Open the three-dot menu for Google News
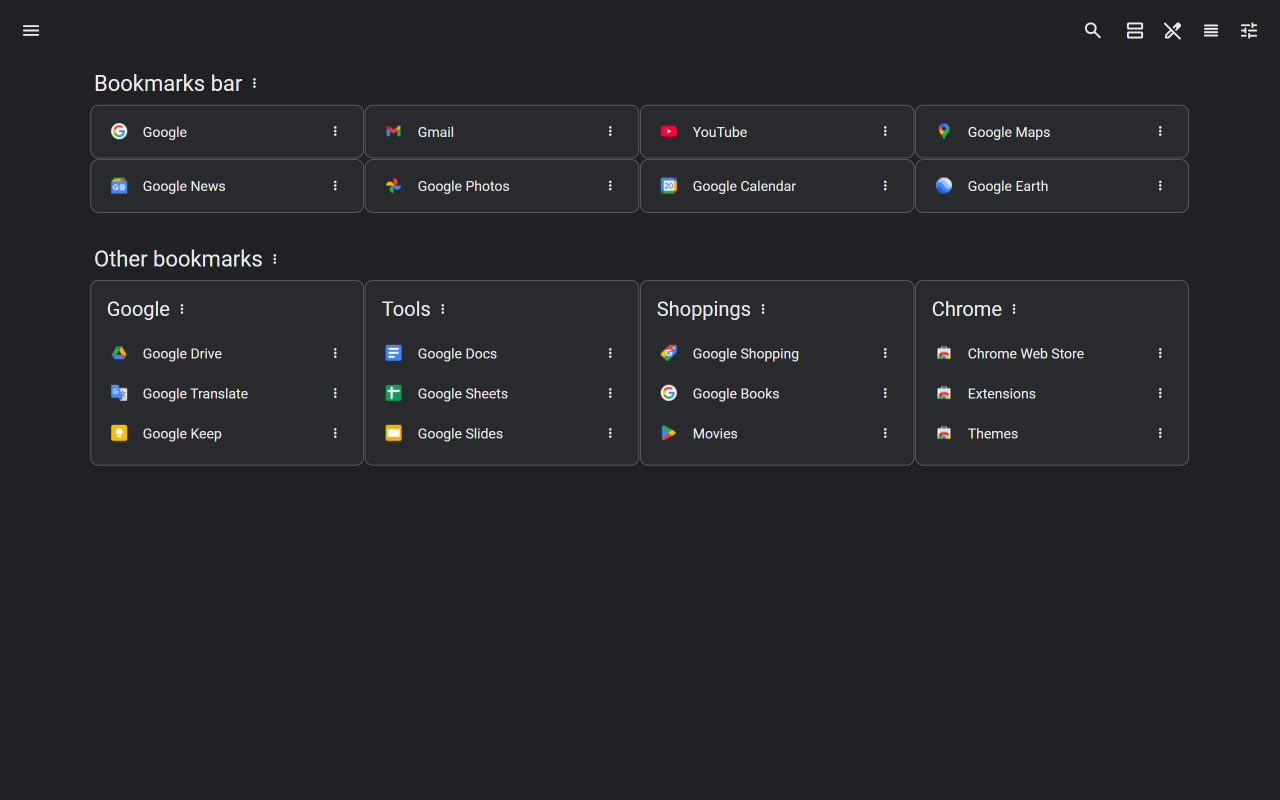The width and height of the screenshot is (1280, 800). click(335, 185)
